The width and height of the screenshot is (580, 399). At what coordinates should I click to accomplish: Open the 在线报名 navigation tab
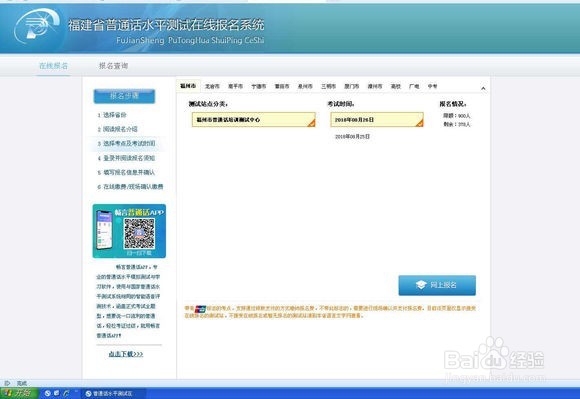coord(54,66)
